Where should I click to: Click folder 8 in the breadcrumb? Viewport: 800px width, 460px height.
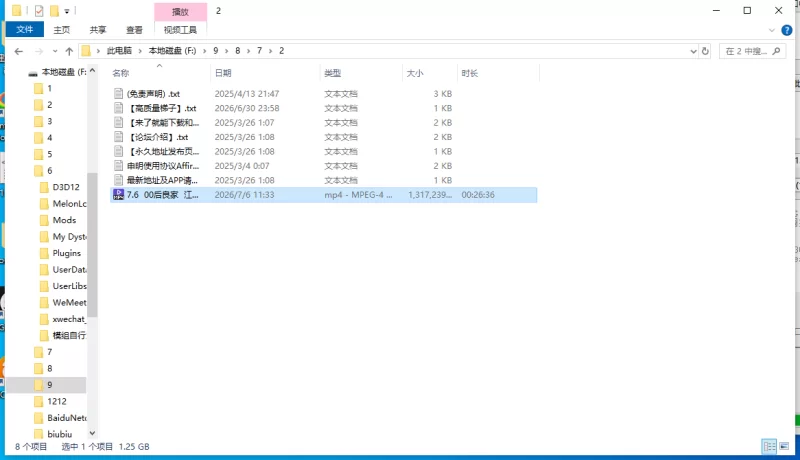click(238, 51)
